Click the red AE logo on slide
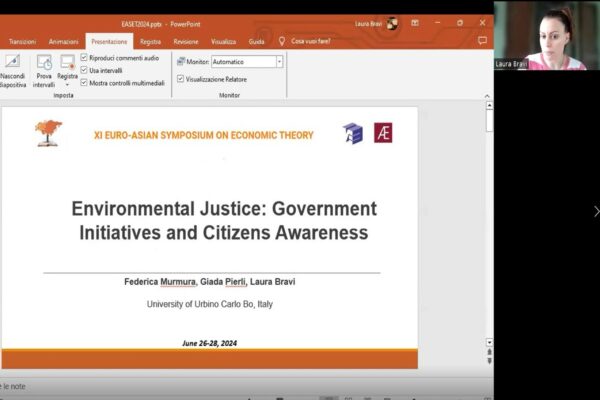Screen dimensions: 600x400 click(x=382, y=132)
